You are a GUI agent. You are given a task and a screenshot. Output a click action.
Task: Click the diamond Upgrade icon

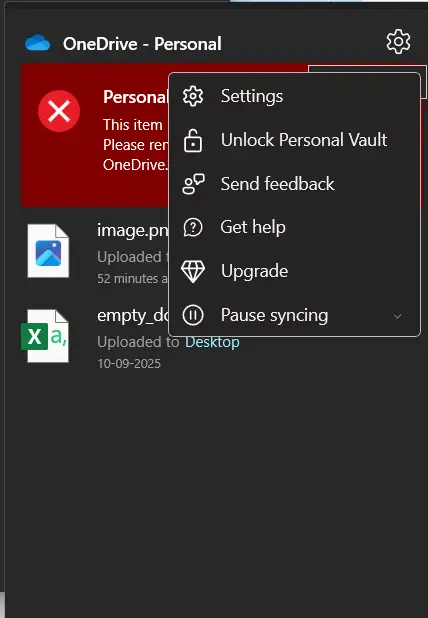pyautogui.click(x=193, y=272)
